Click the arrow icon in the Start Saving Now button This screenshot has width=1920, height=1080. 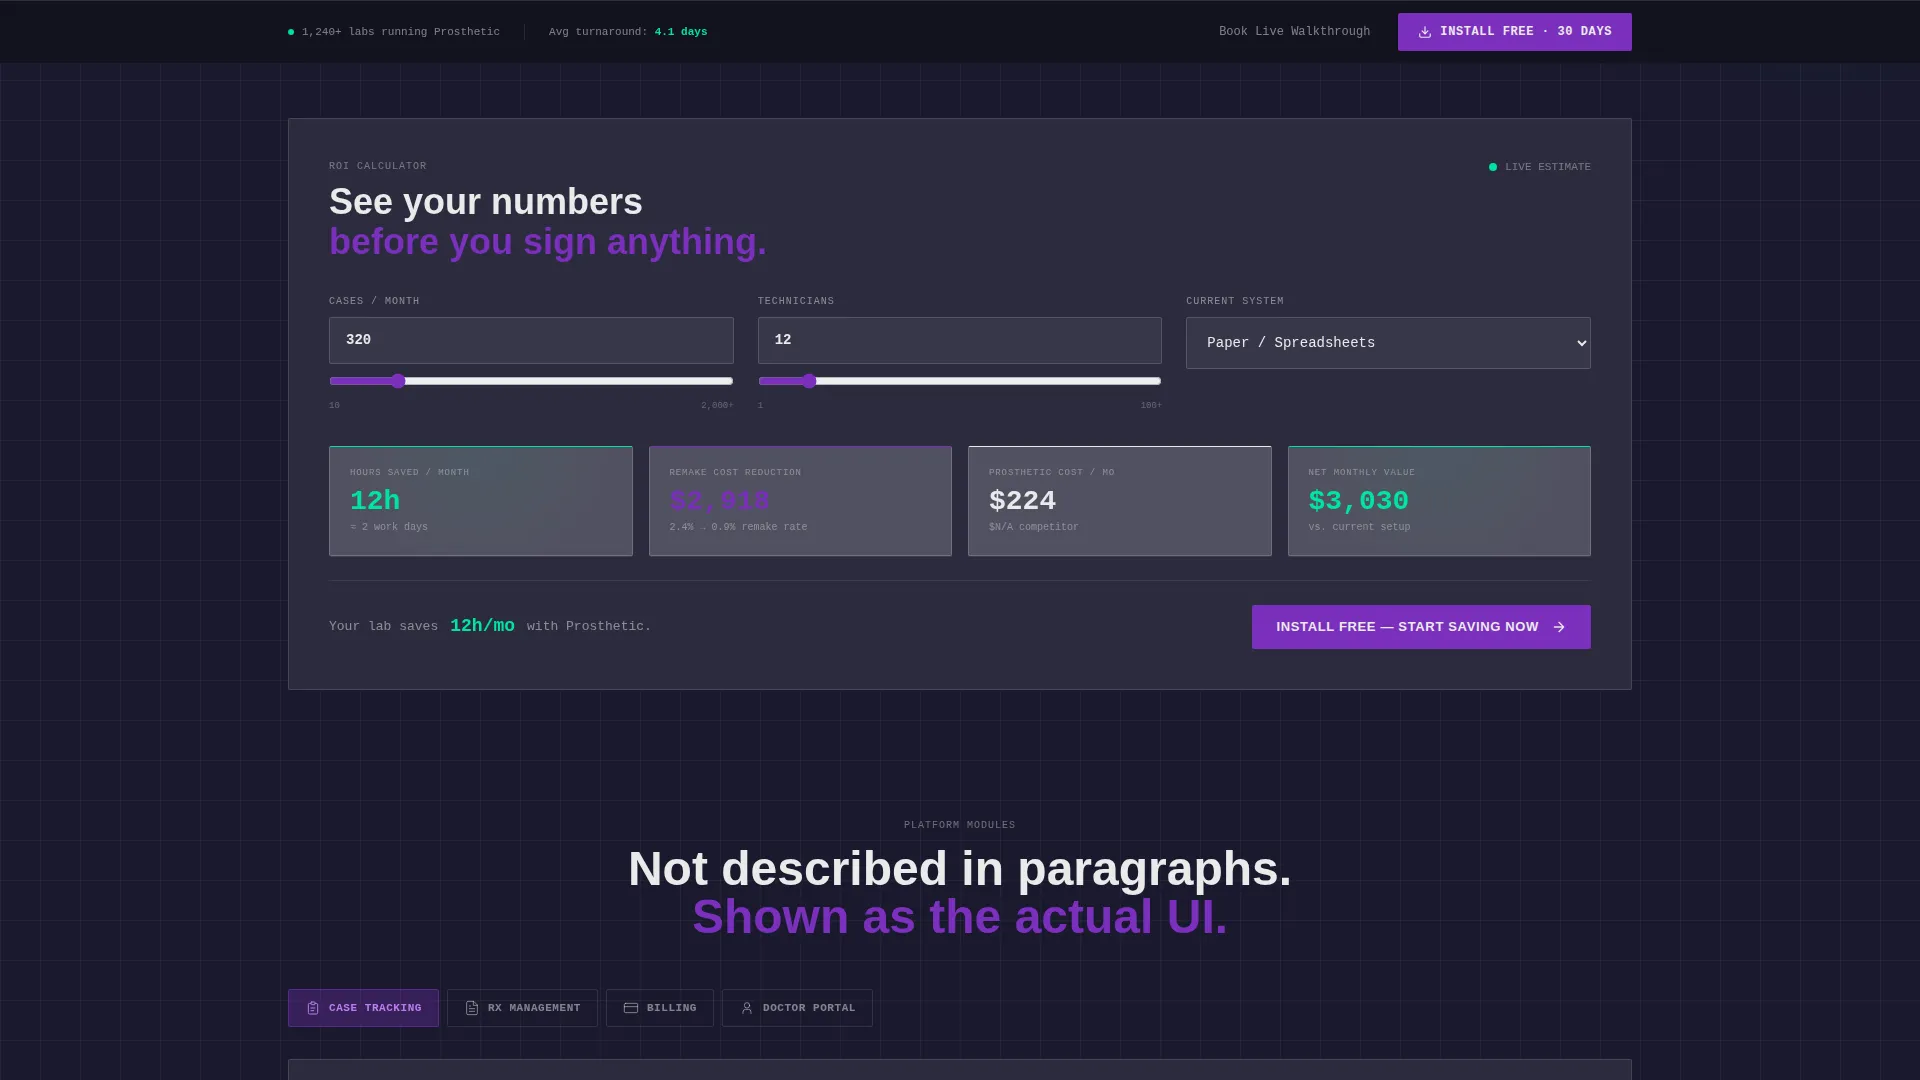click(1559, 627)
